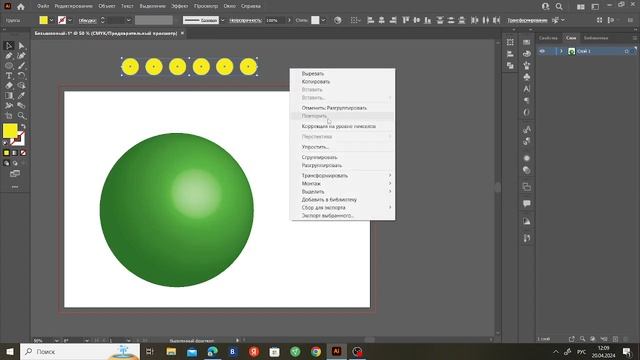Select the Eraser tool
Viewport: 640px width, 360px height.
[9, 86]
